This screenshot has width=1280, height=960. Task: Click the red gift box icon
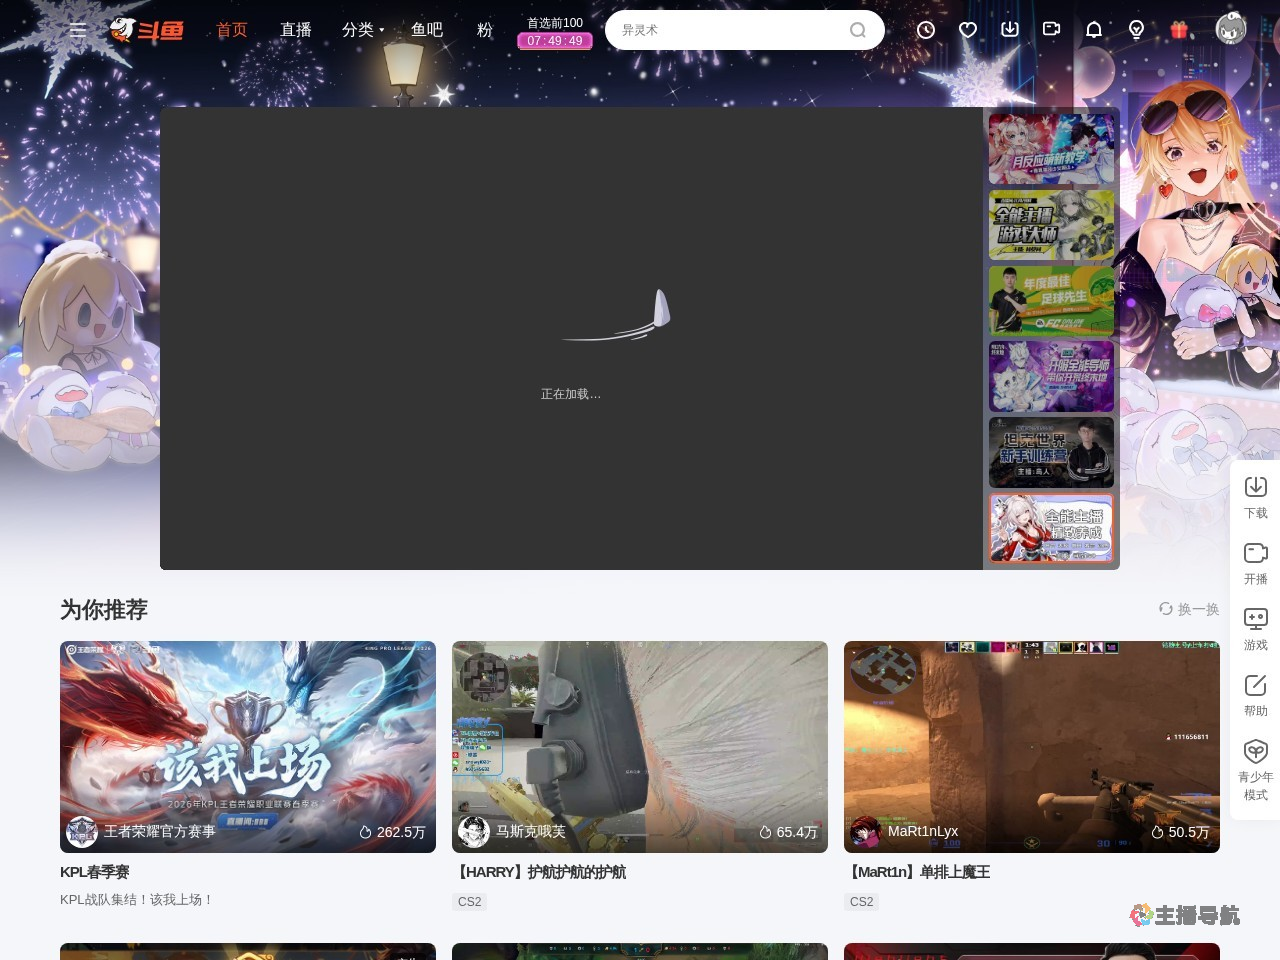(x=1179, y=30)
